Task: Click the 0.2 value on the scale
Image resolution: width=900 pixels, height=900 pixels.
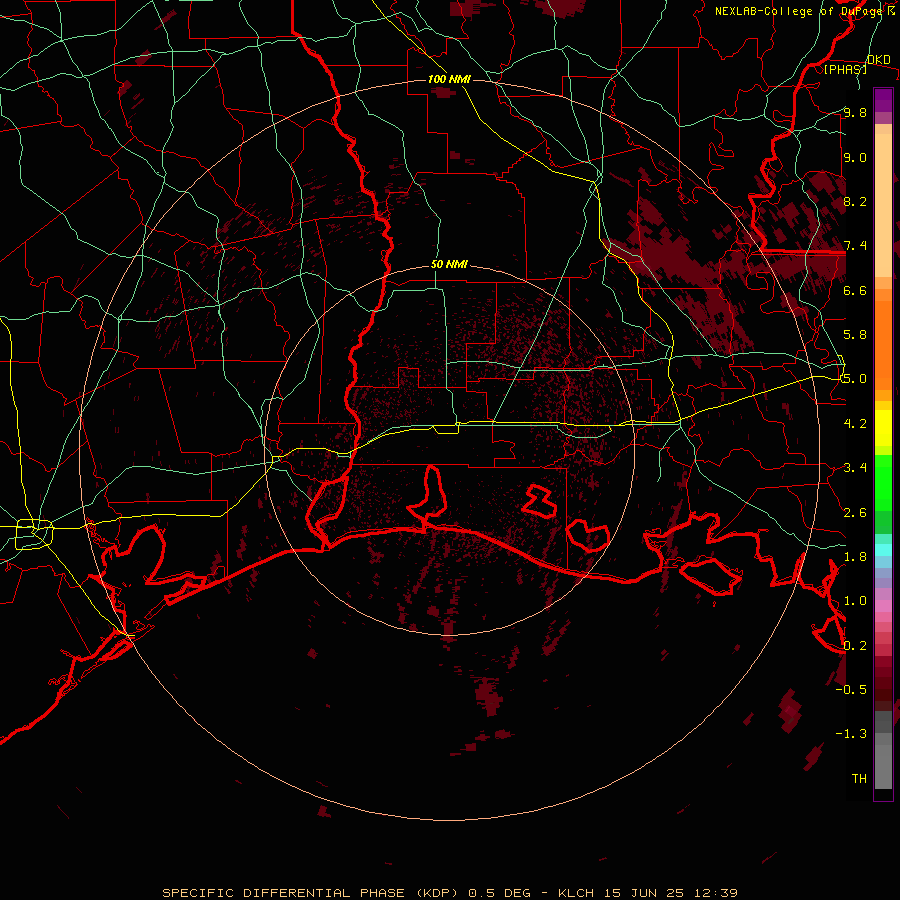Action: click(855, 645)
